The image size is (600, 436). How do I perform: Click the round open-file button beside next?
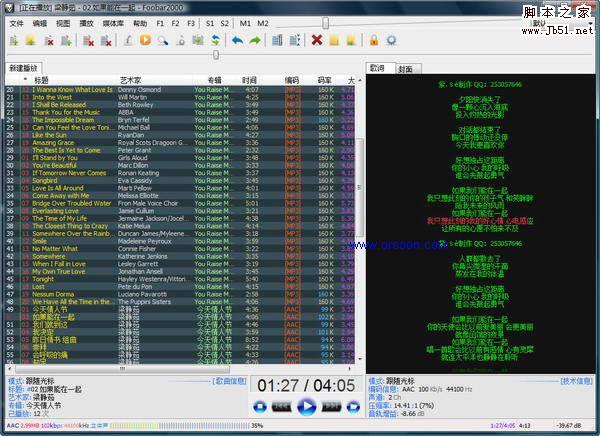pyautogui.click(x=354, y=406)
